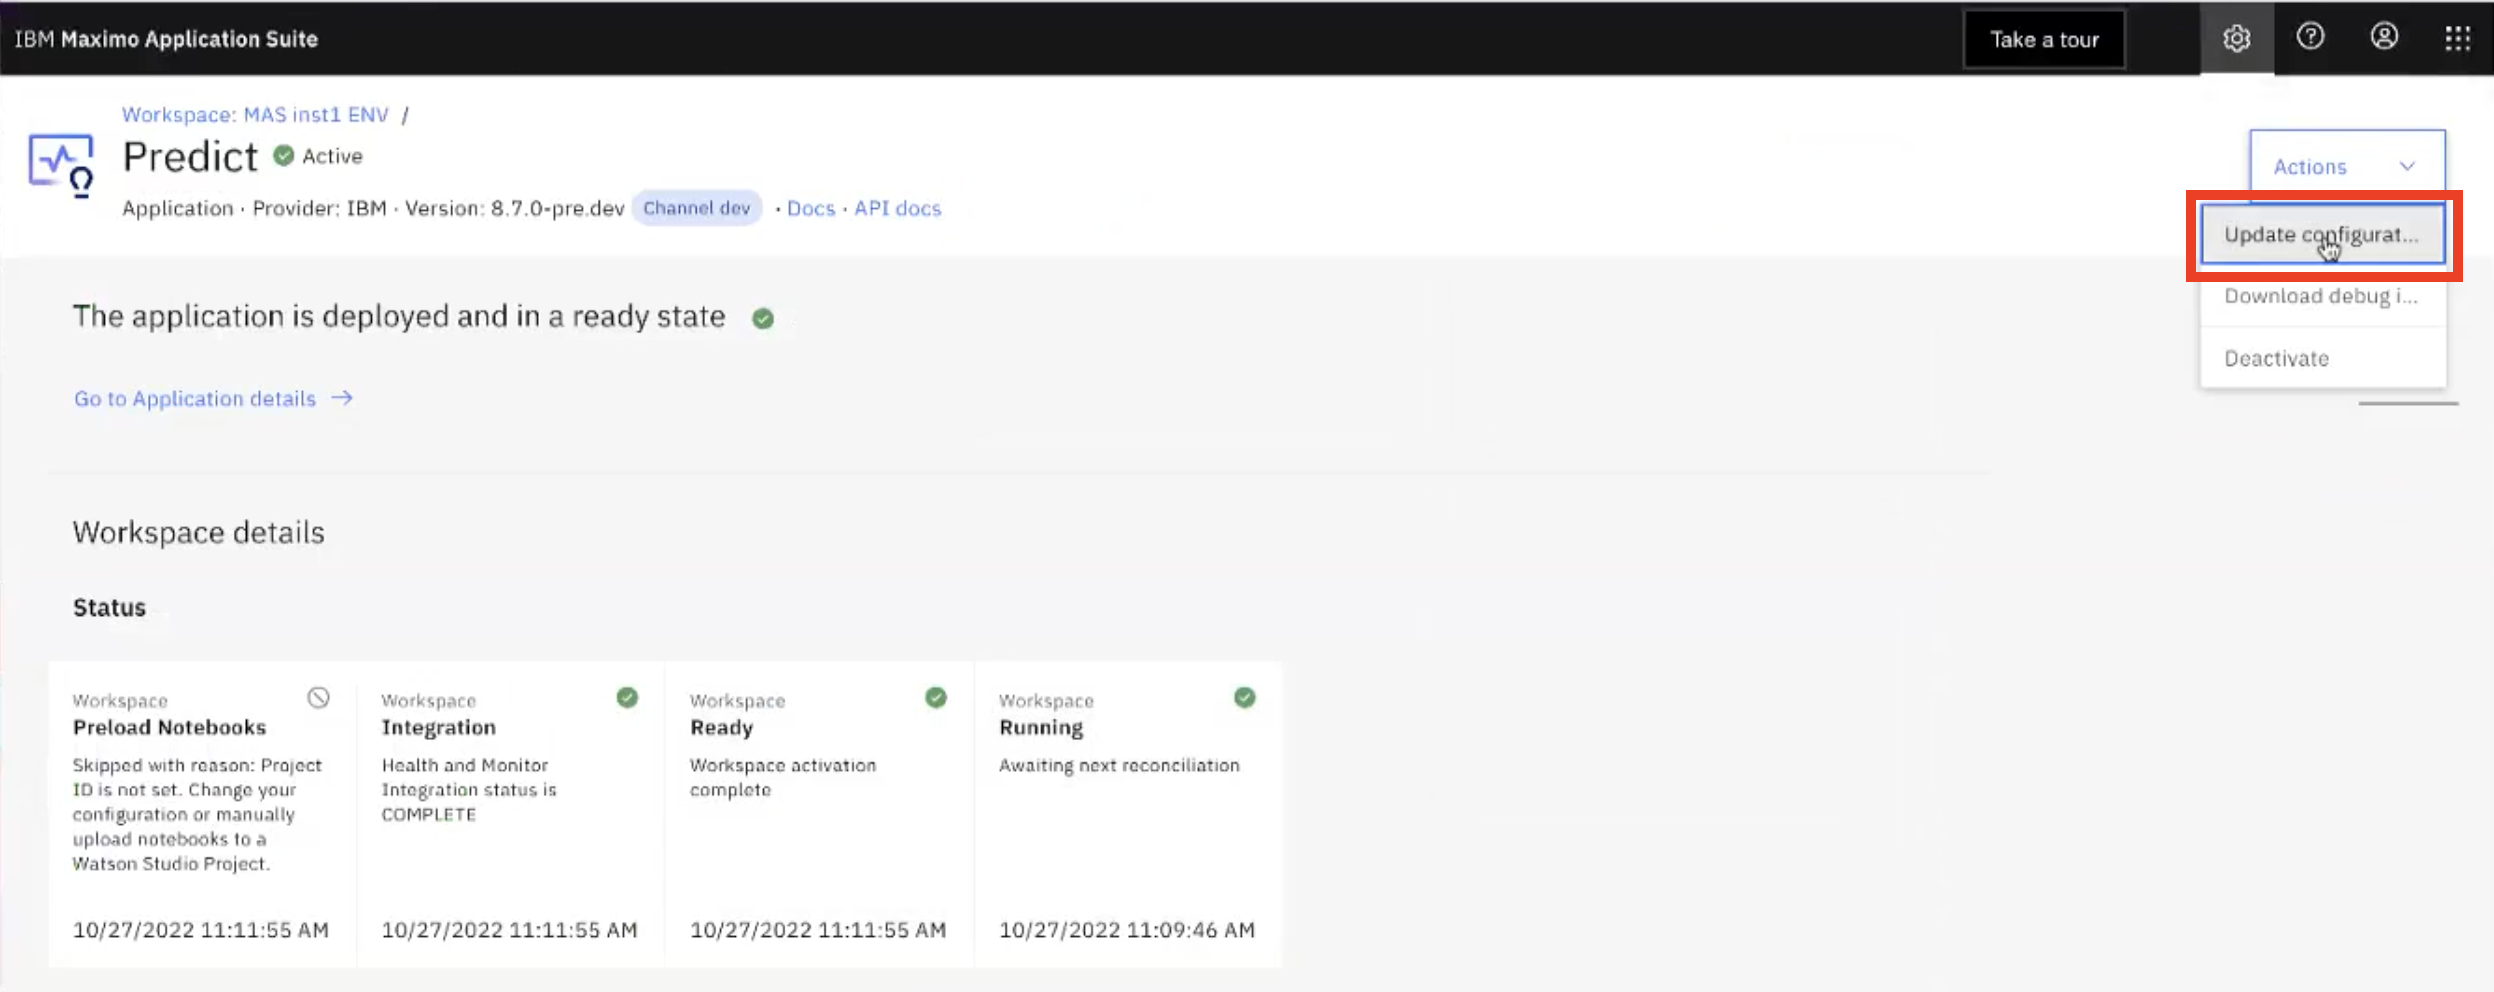Click the Ready card checkmark icon

936,698
